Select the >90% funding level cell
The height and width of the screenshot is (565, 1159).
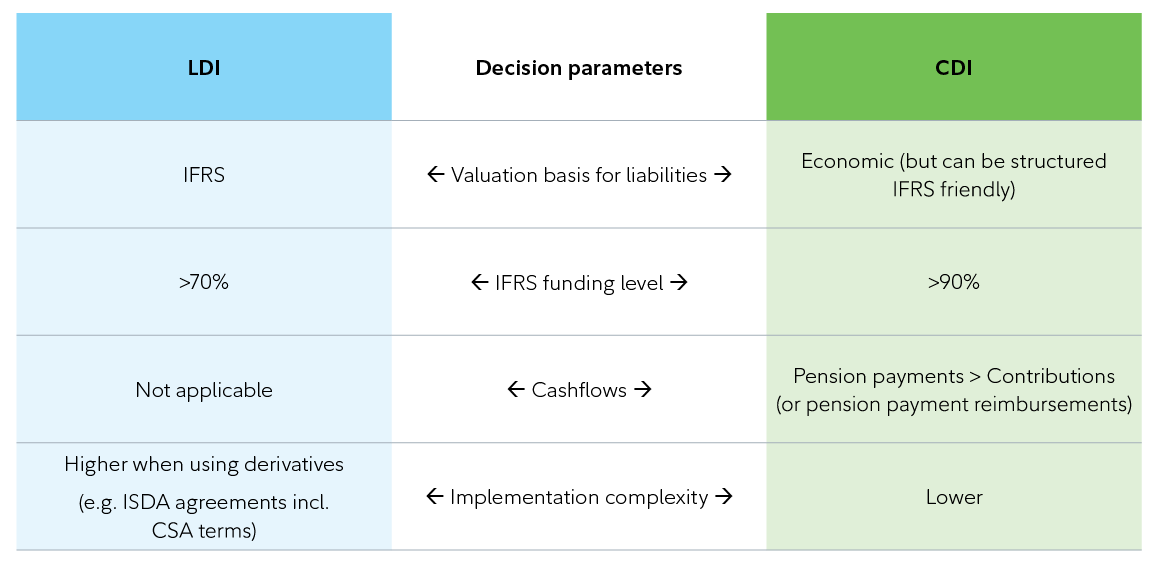click(x=954, y=283)
